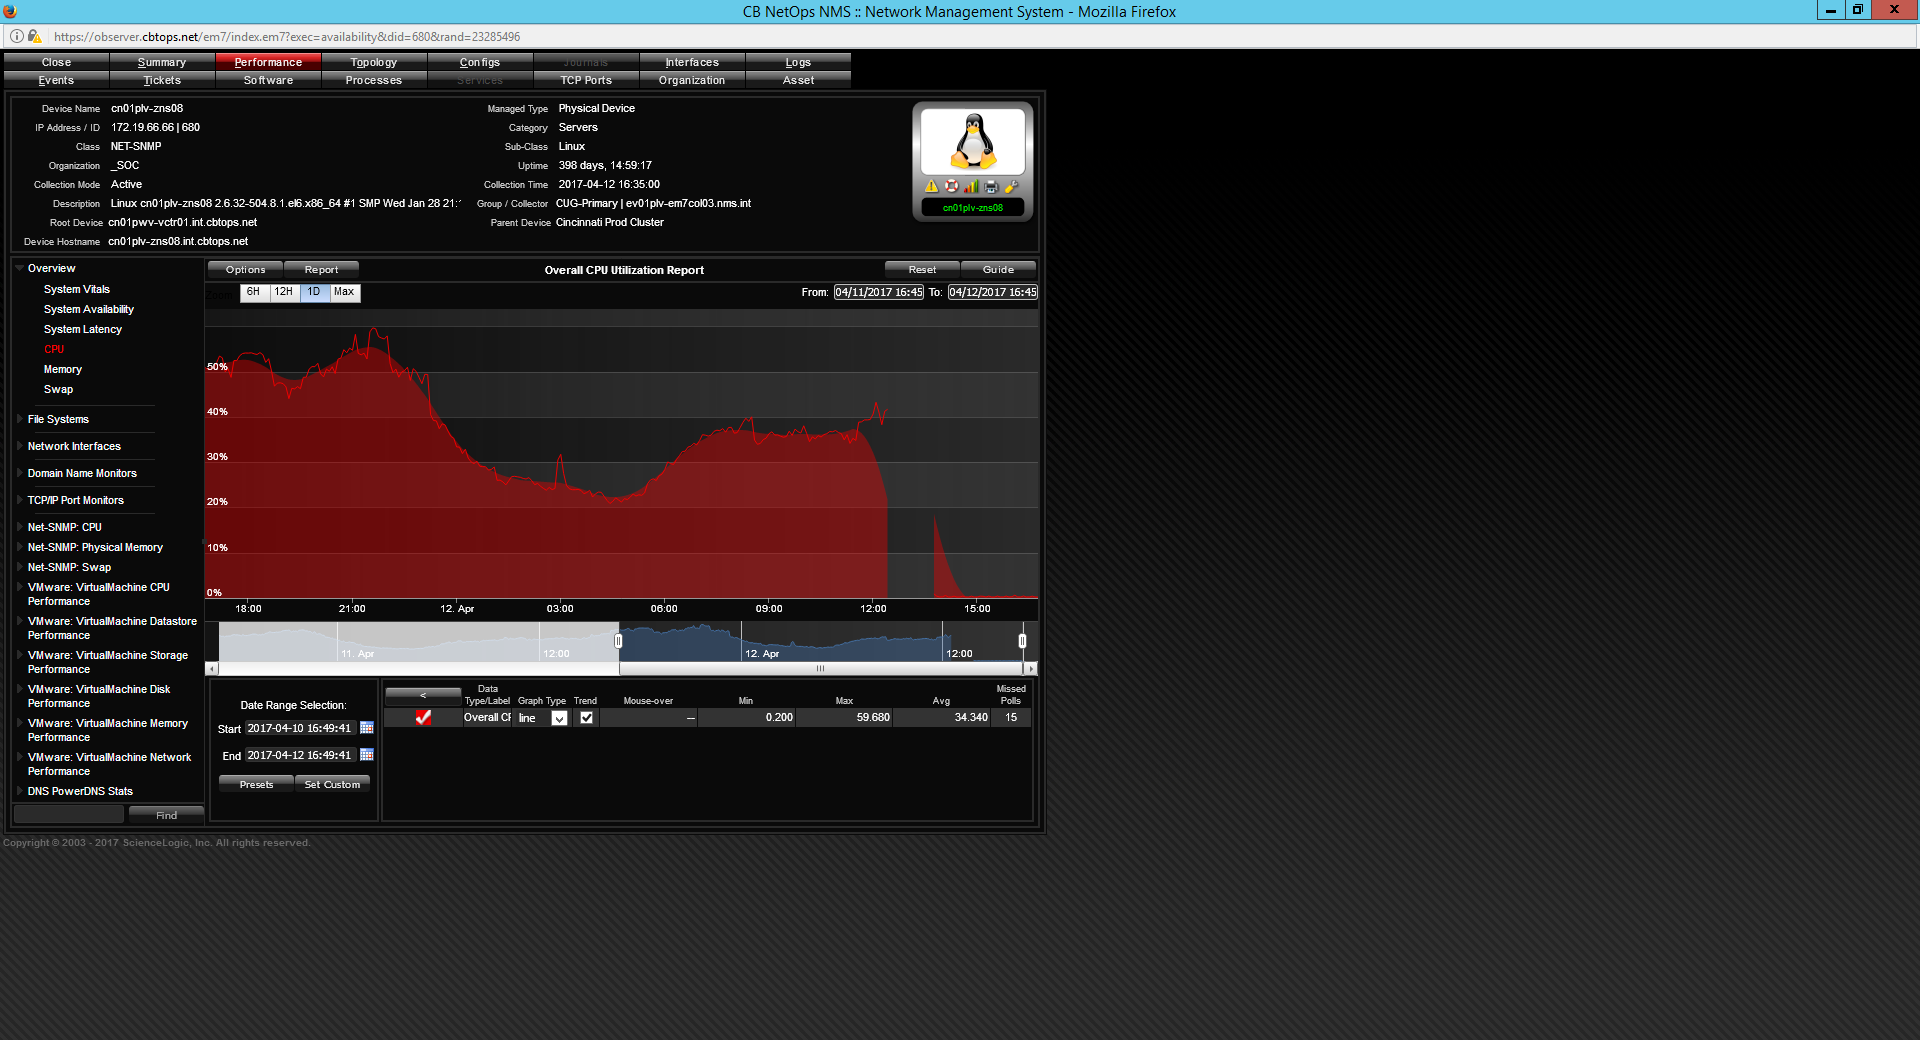Click the lifebuoy ticket icon on device card
This screenshot has width=1920, height=1040.
tap(951, 186)
